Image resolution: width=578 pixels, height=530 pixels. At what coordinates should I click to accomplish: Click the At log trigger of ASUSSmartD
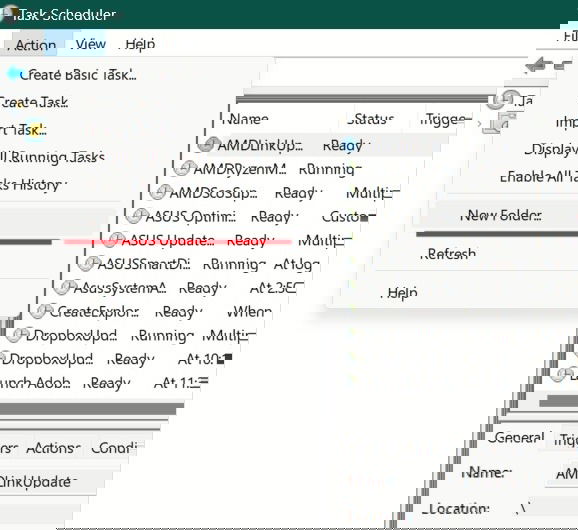point(297,265)
